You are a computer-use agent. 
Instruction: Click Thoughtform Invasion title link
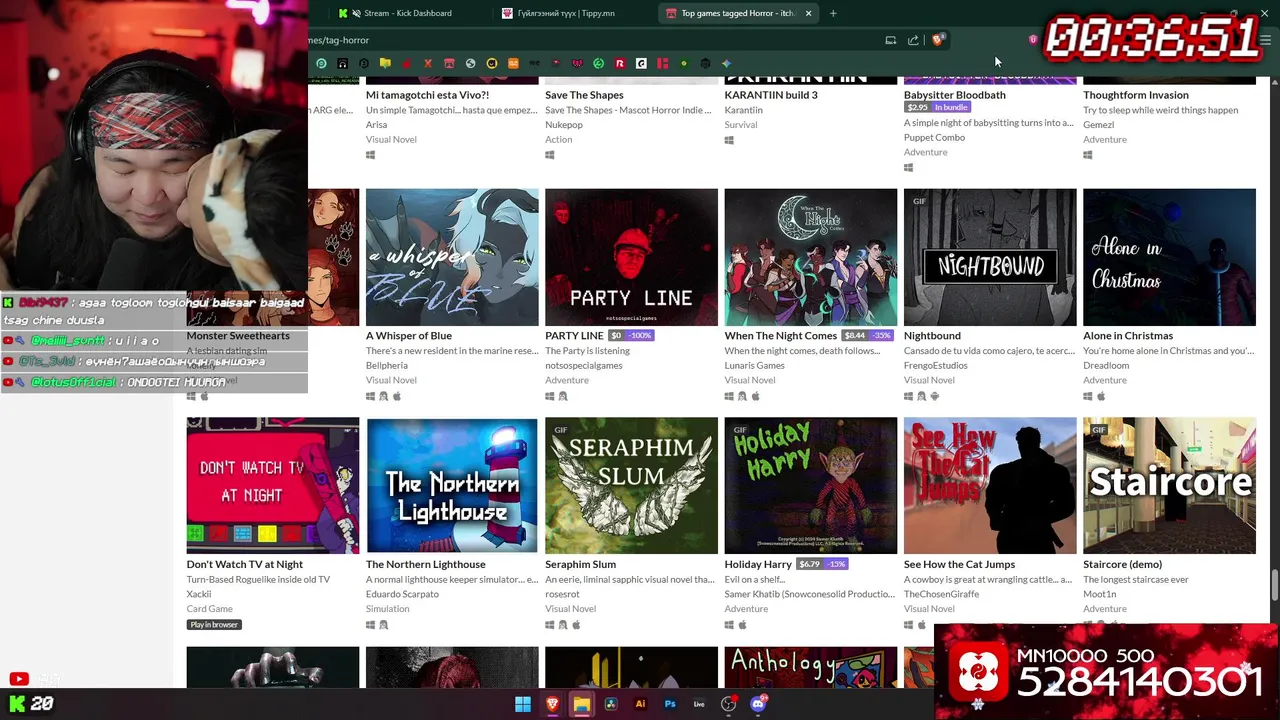[1136, 95]
